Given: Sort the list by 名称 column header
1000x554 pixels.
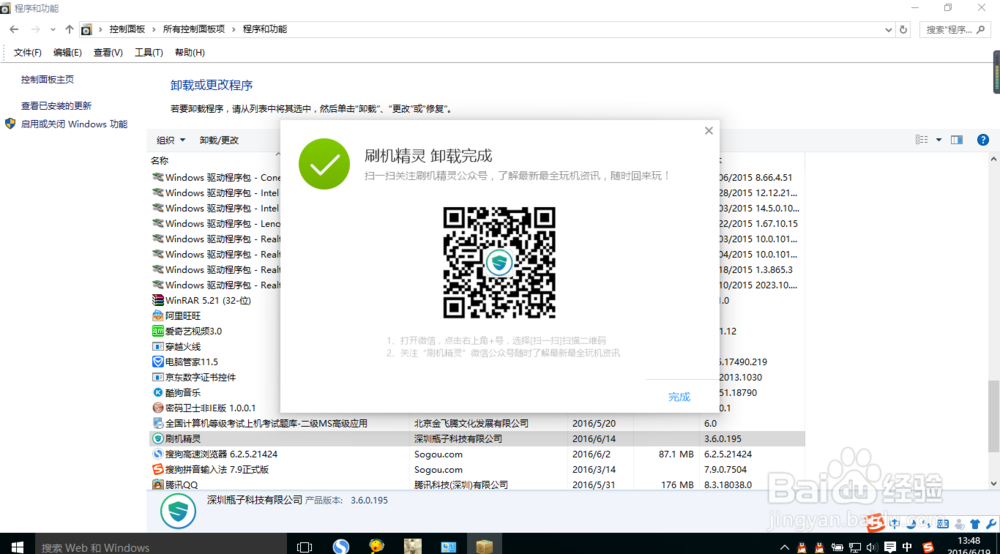Looking at the screenshot, I should point(159,161).
